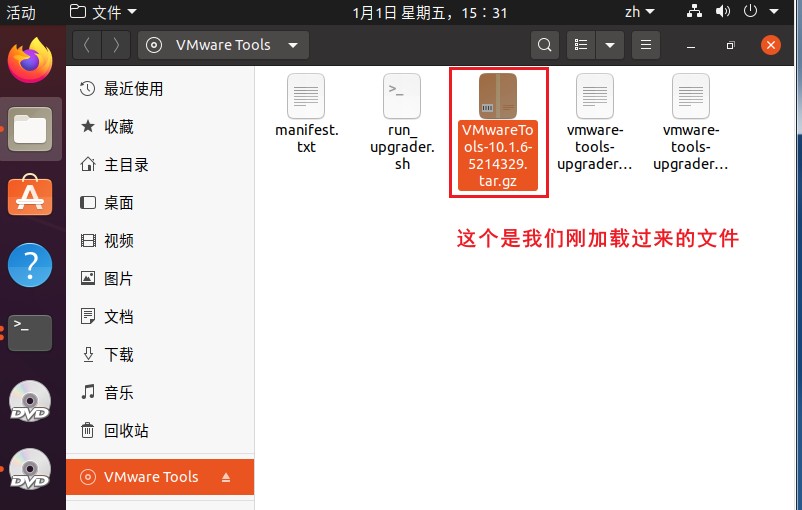Click the upper DVD disc dock icon
Viewport: 802px width, 510px height.
click(x=30, y=401)
